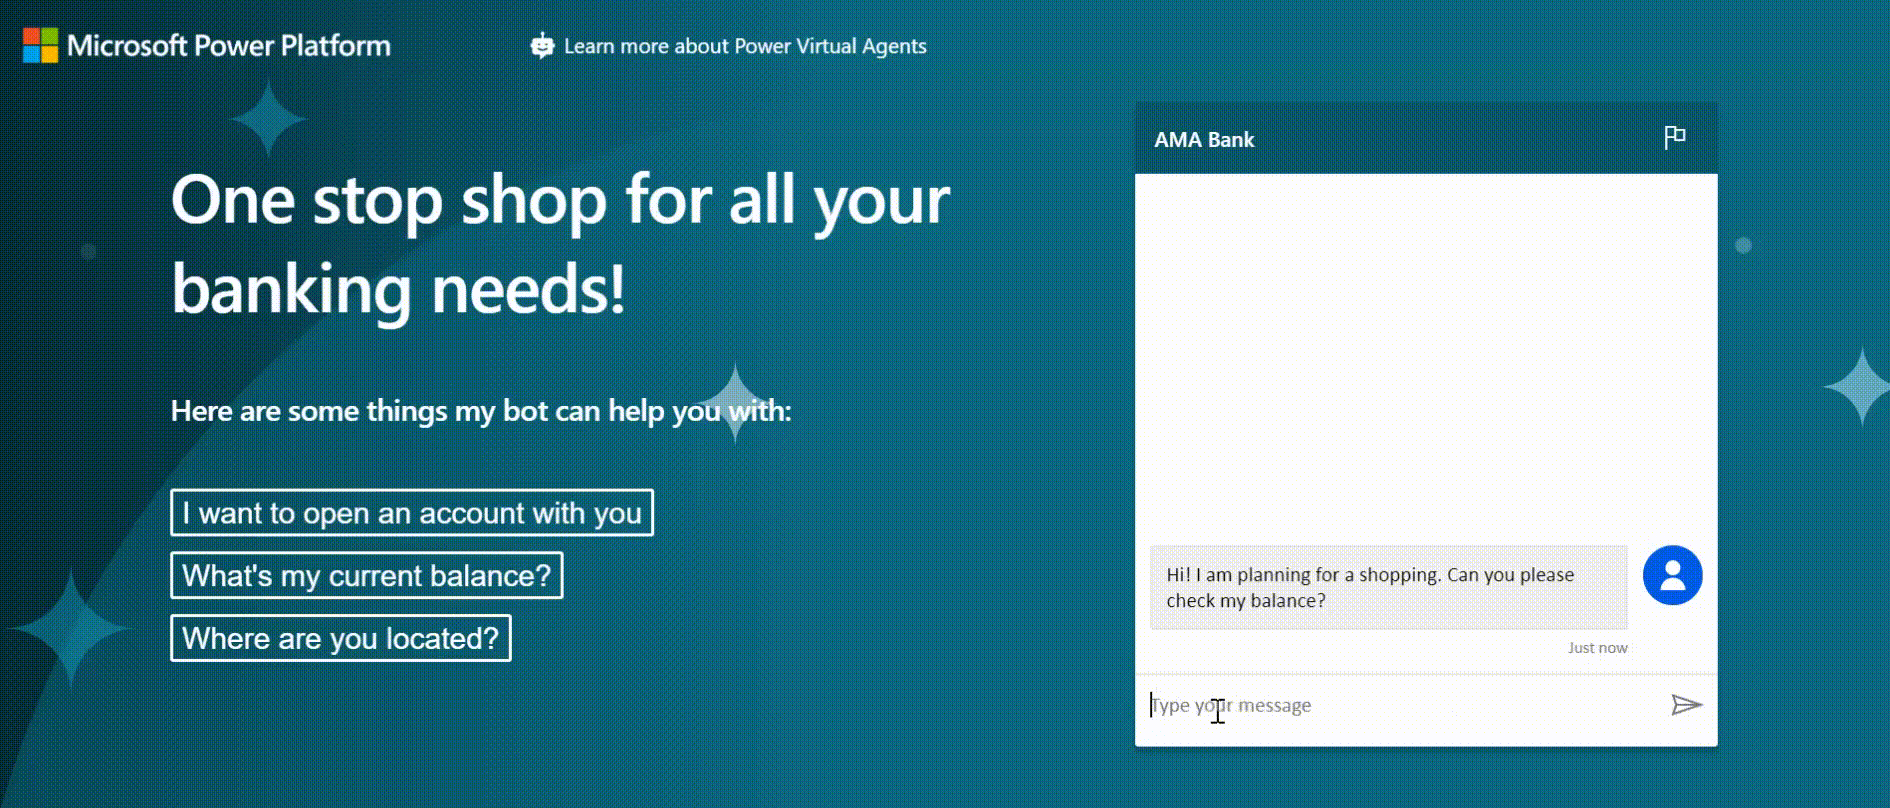Click the large sparkle star at right edge

pos(1860,386)
